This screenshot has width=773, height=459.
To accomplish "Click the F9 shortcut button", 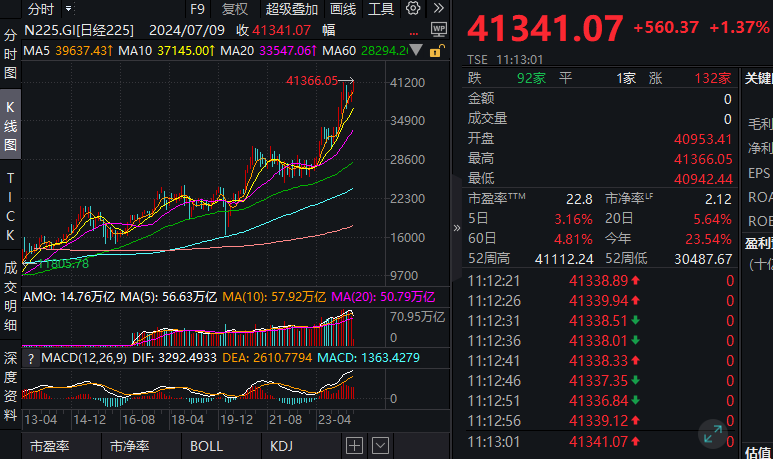I will pos(196,9).
